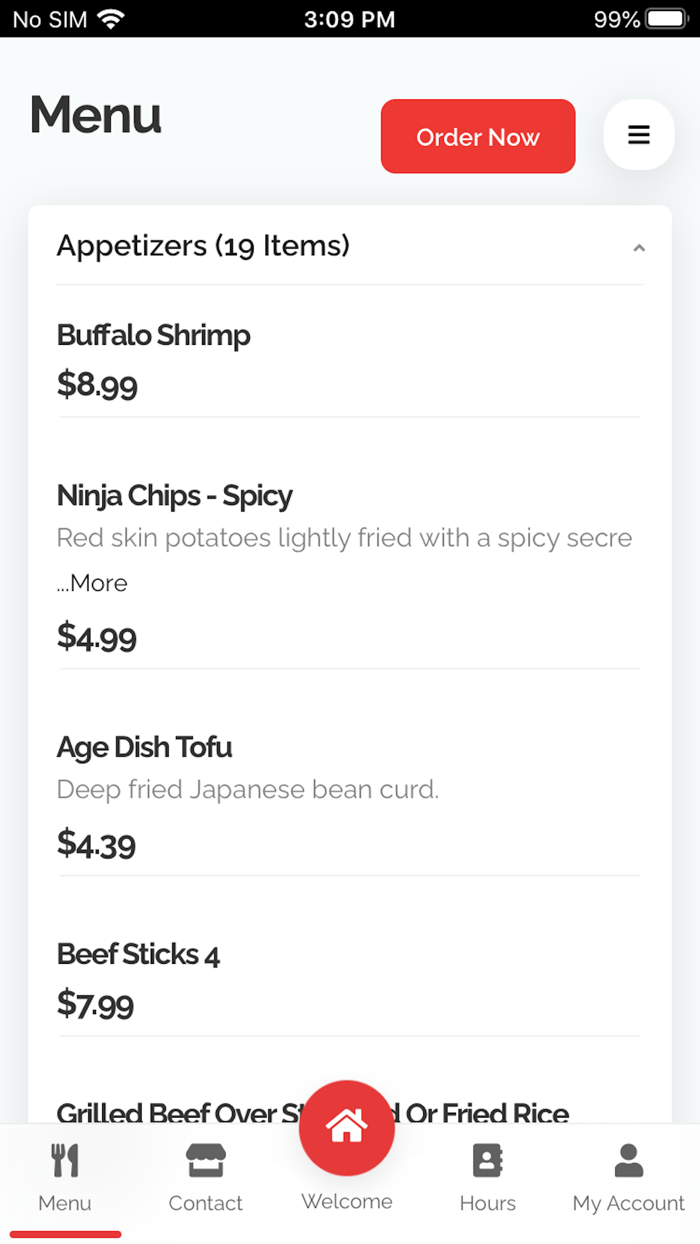700x1244 pixels.
Task: Select the Buffalo Shrimp menu item
Action: (x=153, y=336)
